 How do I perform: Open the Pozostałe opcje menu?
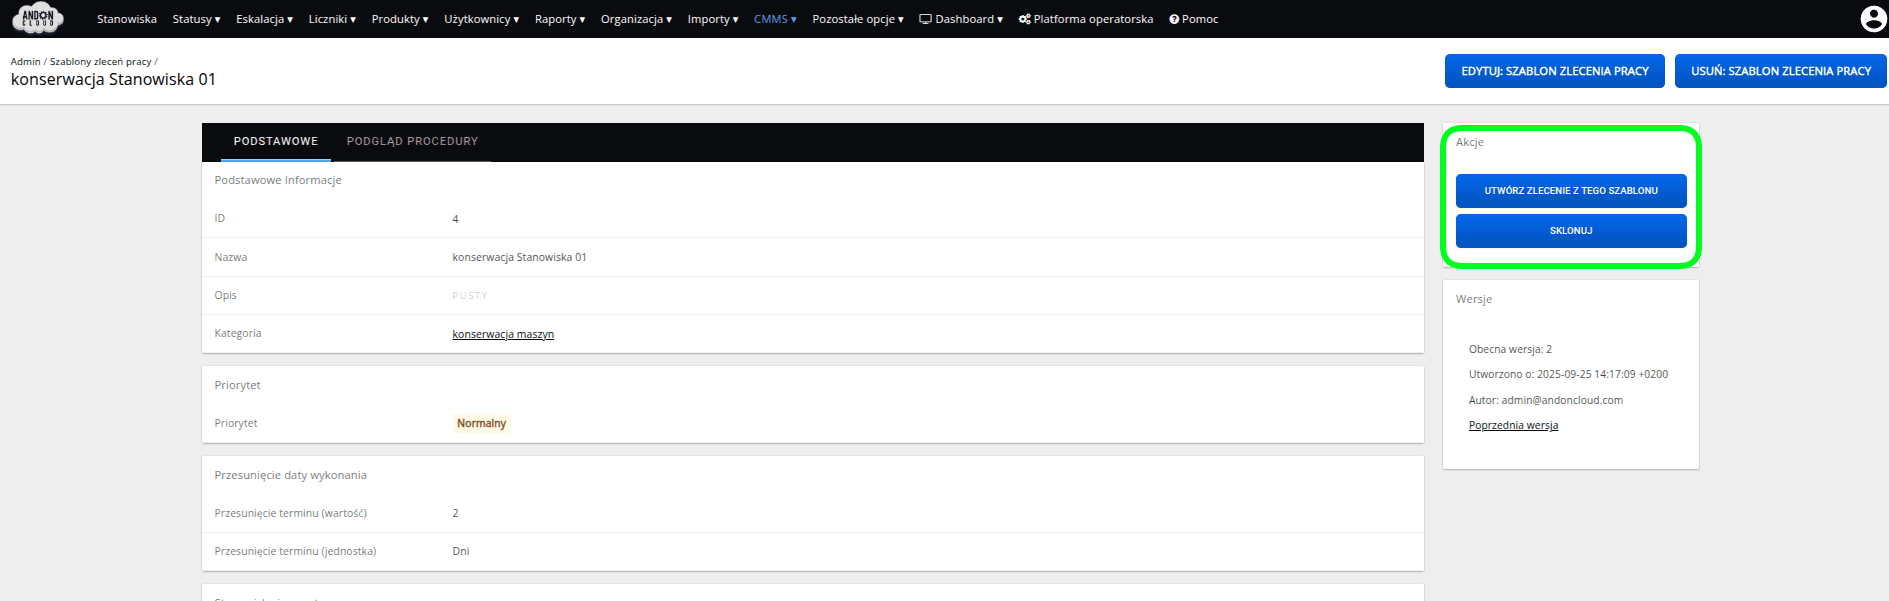tap(857, 19)
